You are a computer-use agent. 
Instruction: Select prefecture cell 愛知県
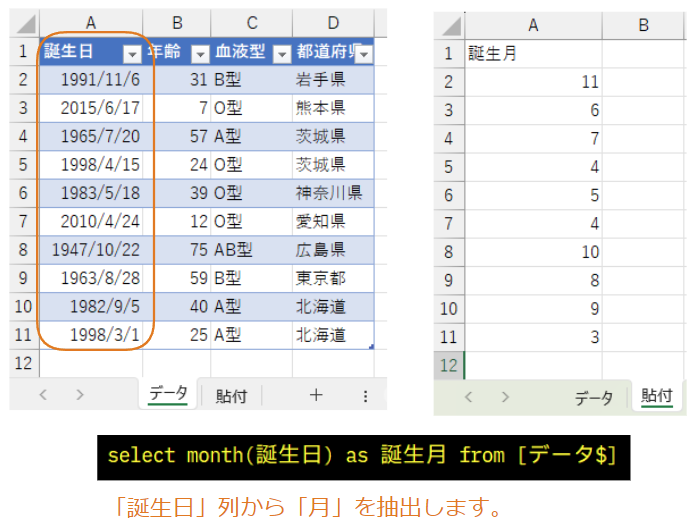click(333, 222)
